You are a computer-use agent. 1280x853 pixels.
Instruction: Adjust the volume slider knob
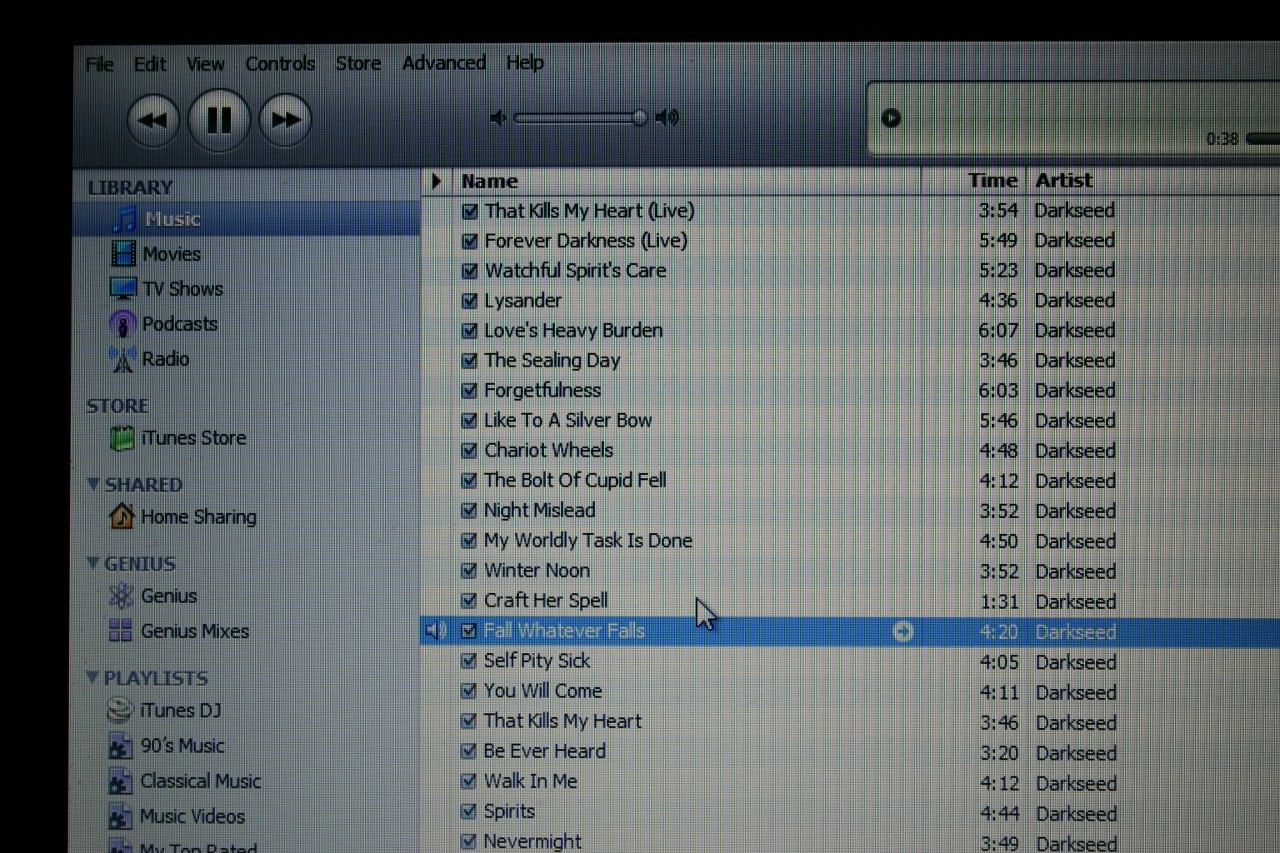(x=640, y=118)
